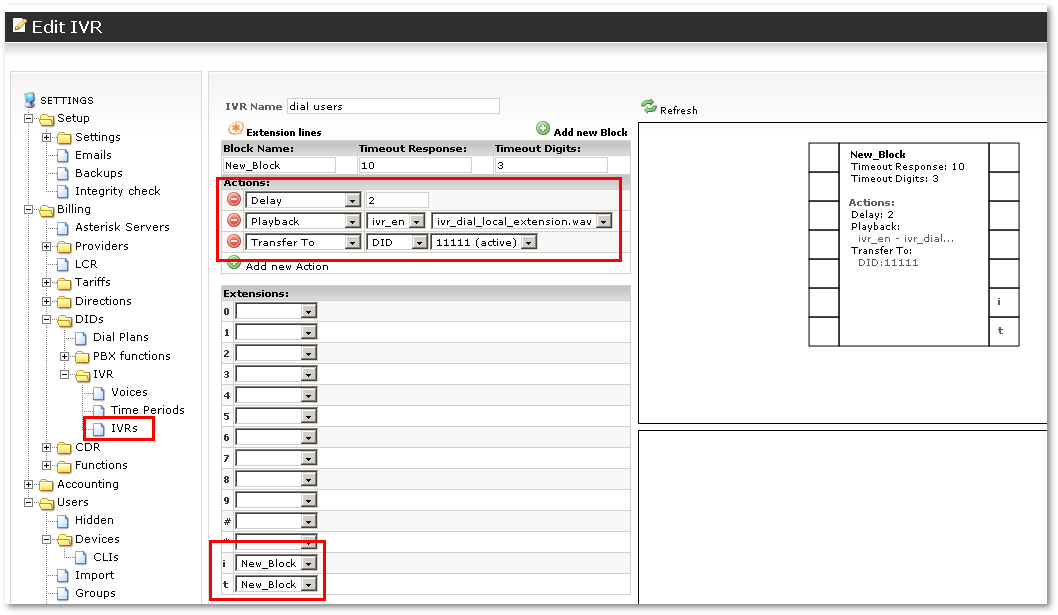Viewport: 1058px width, 615px height.
Task: Select Dial Plans in the sidebar
Action: tap(120, 338)
